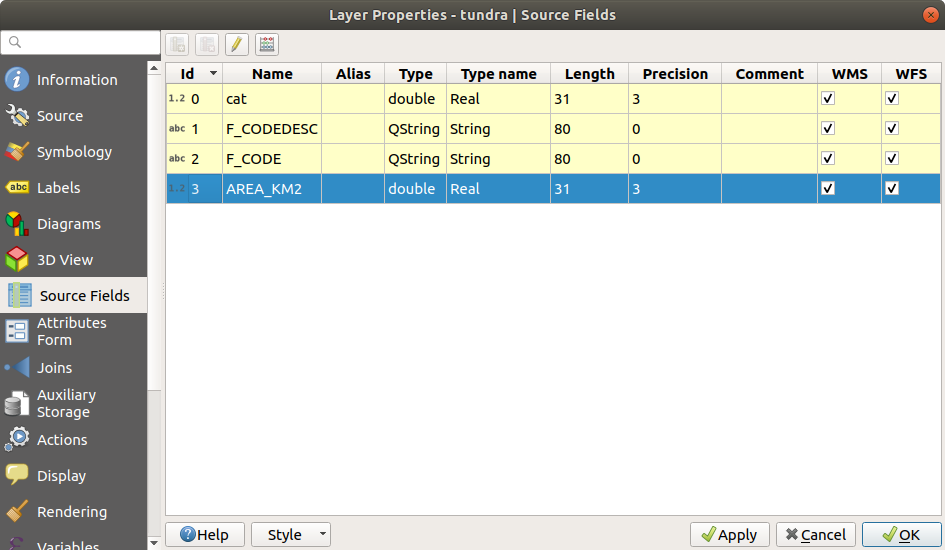
Task: Toggle editing mode pencil icon
Action: point(237,45)
